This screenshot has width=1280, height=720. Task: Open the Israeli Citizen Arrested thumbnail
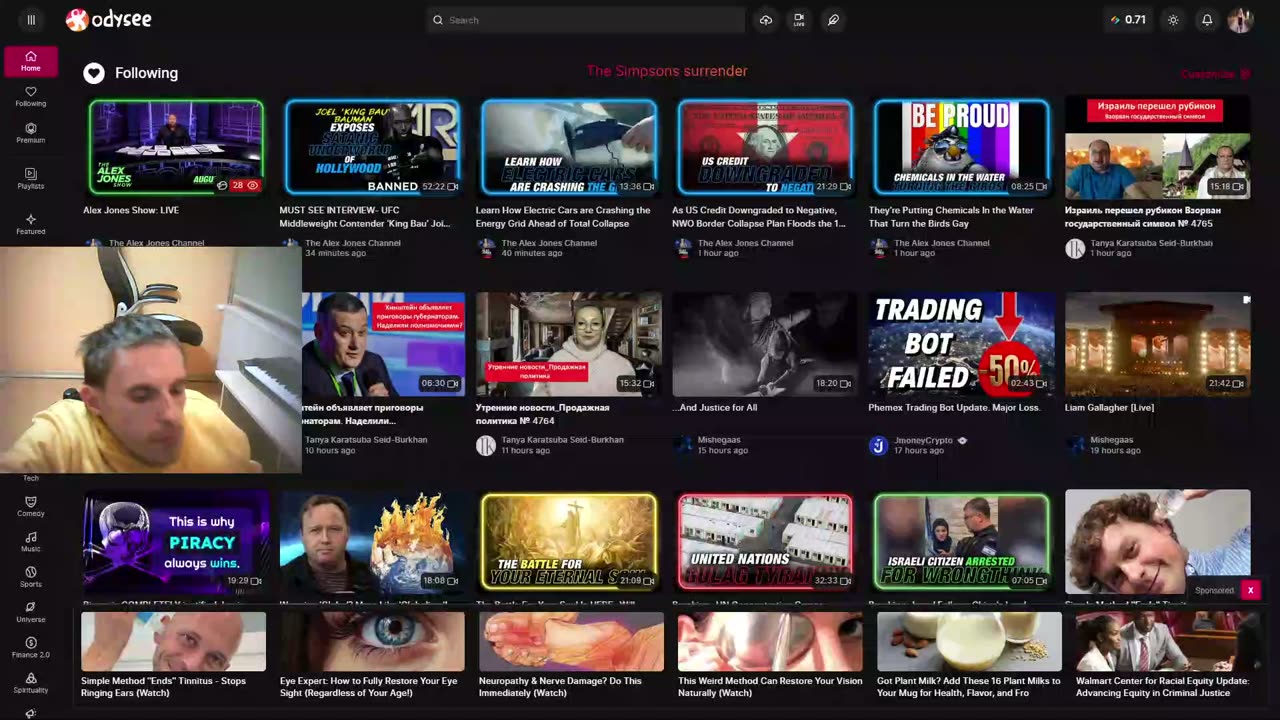click(x=961, y=541)
